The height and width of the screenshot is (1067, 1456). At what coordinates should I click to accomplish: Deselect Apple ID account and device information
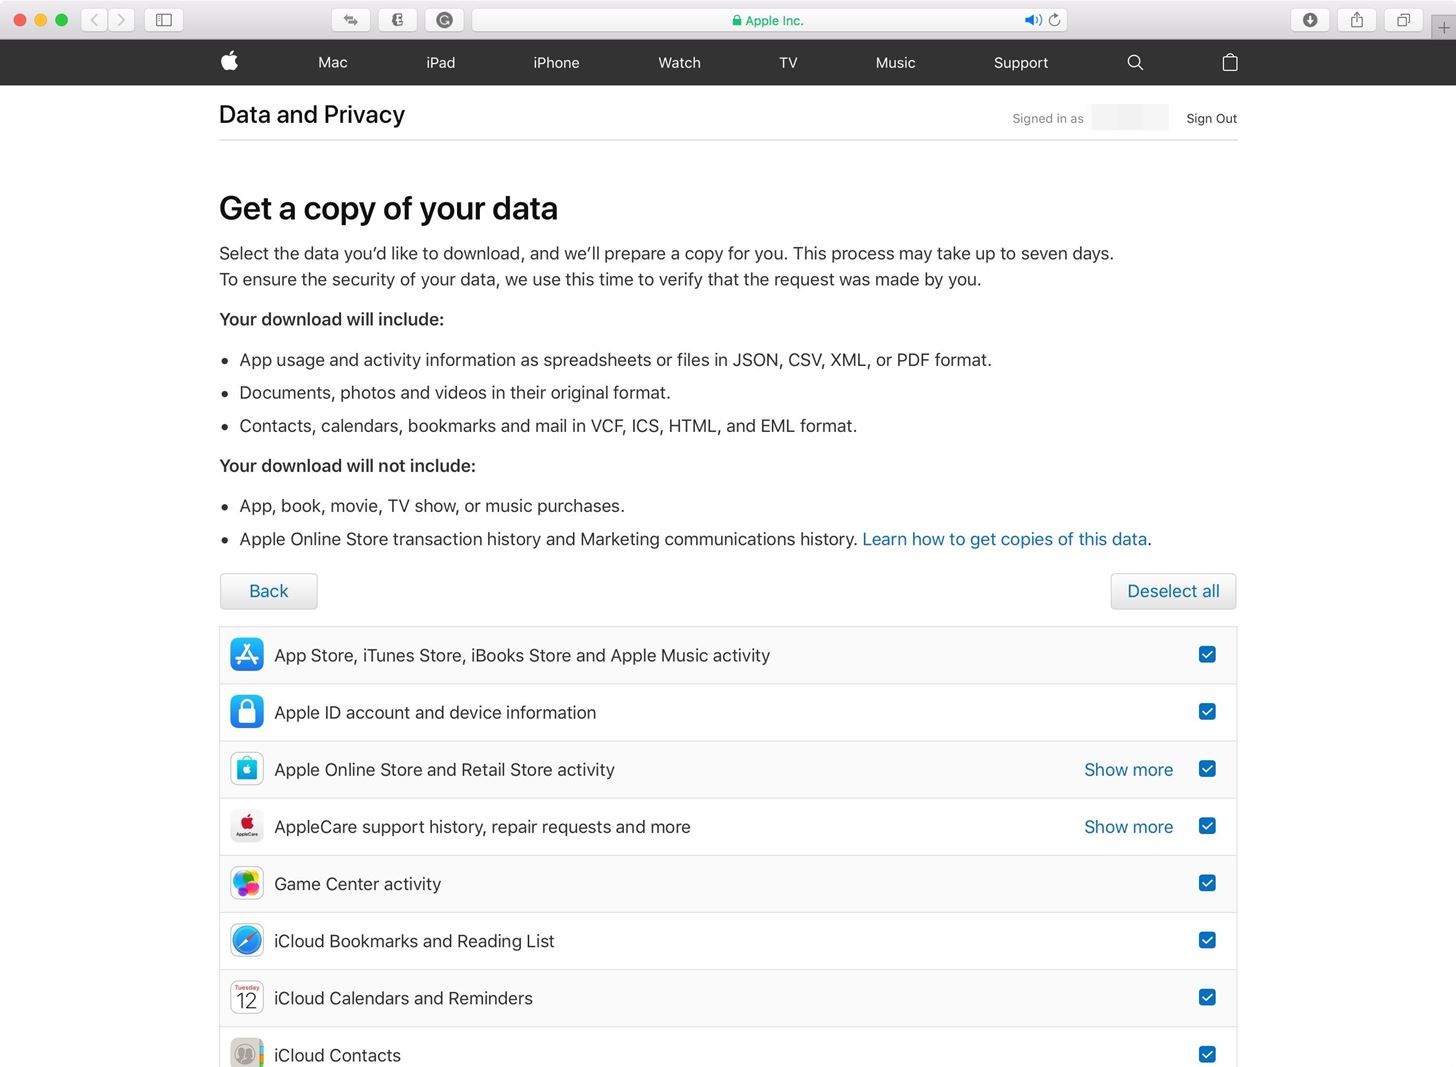click(1207, 711)
